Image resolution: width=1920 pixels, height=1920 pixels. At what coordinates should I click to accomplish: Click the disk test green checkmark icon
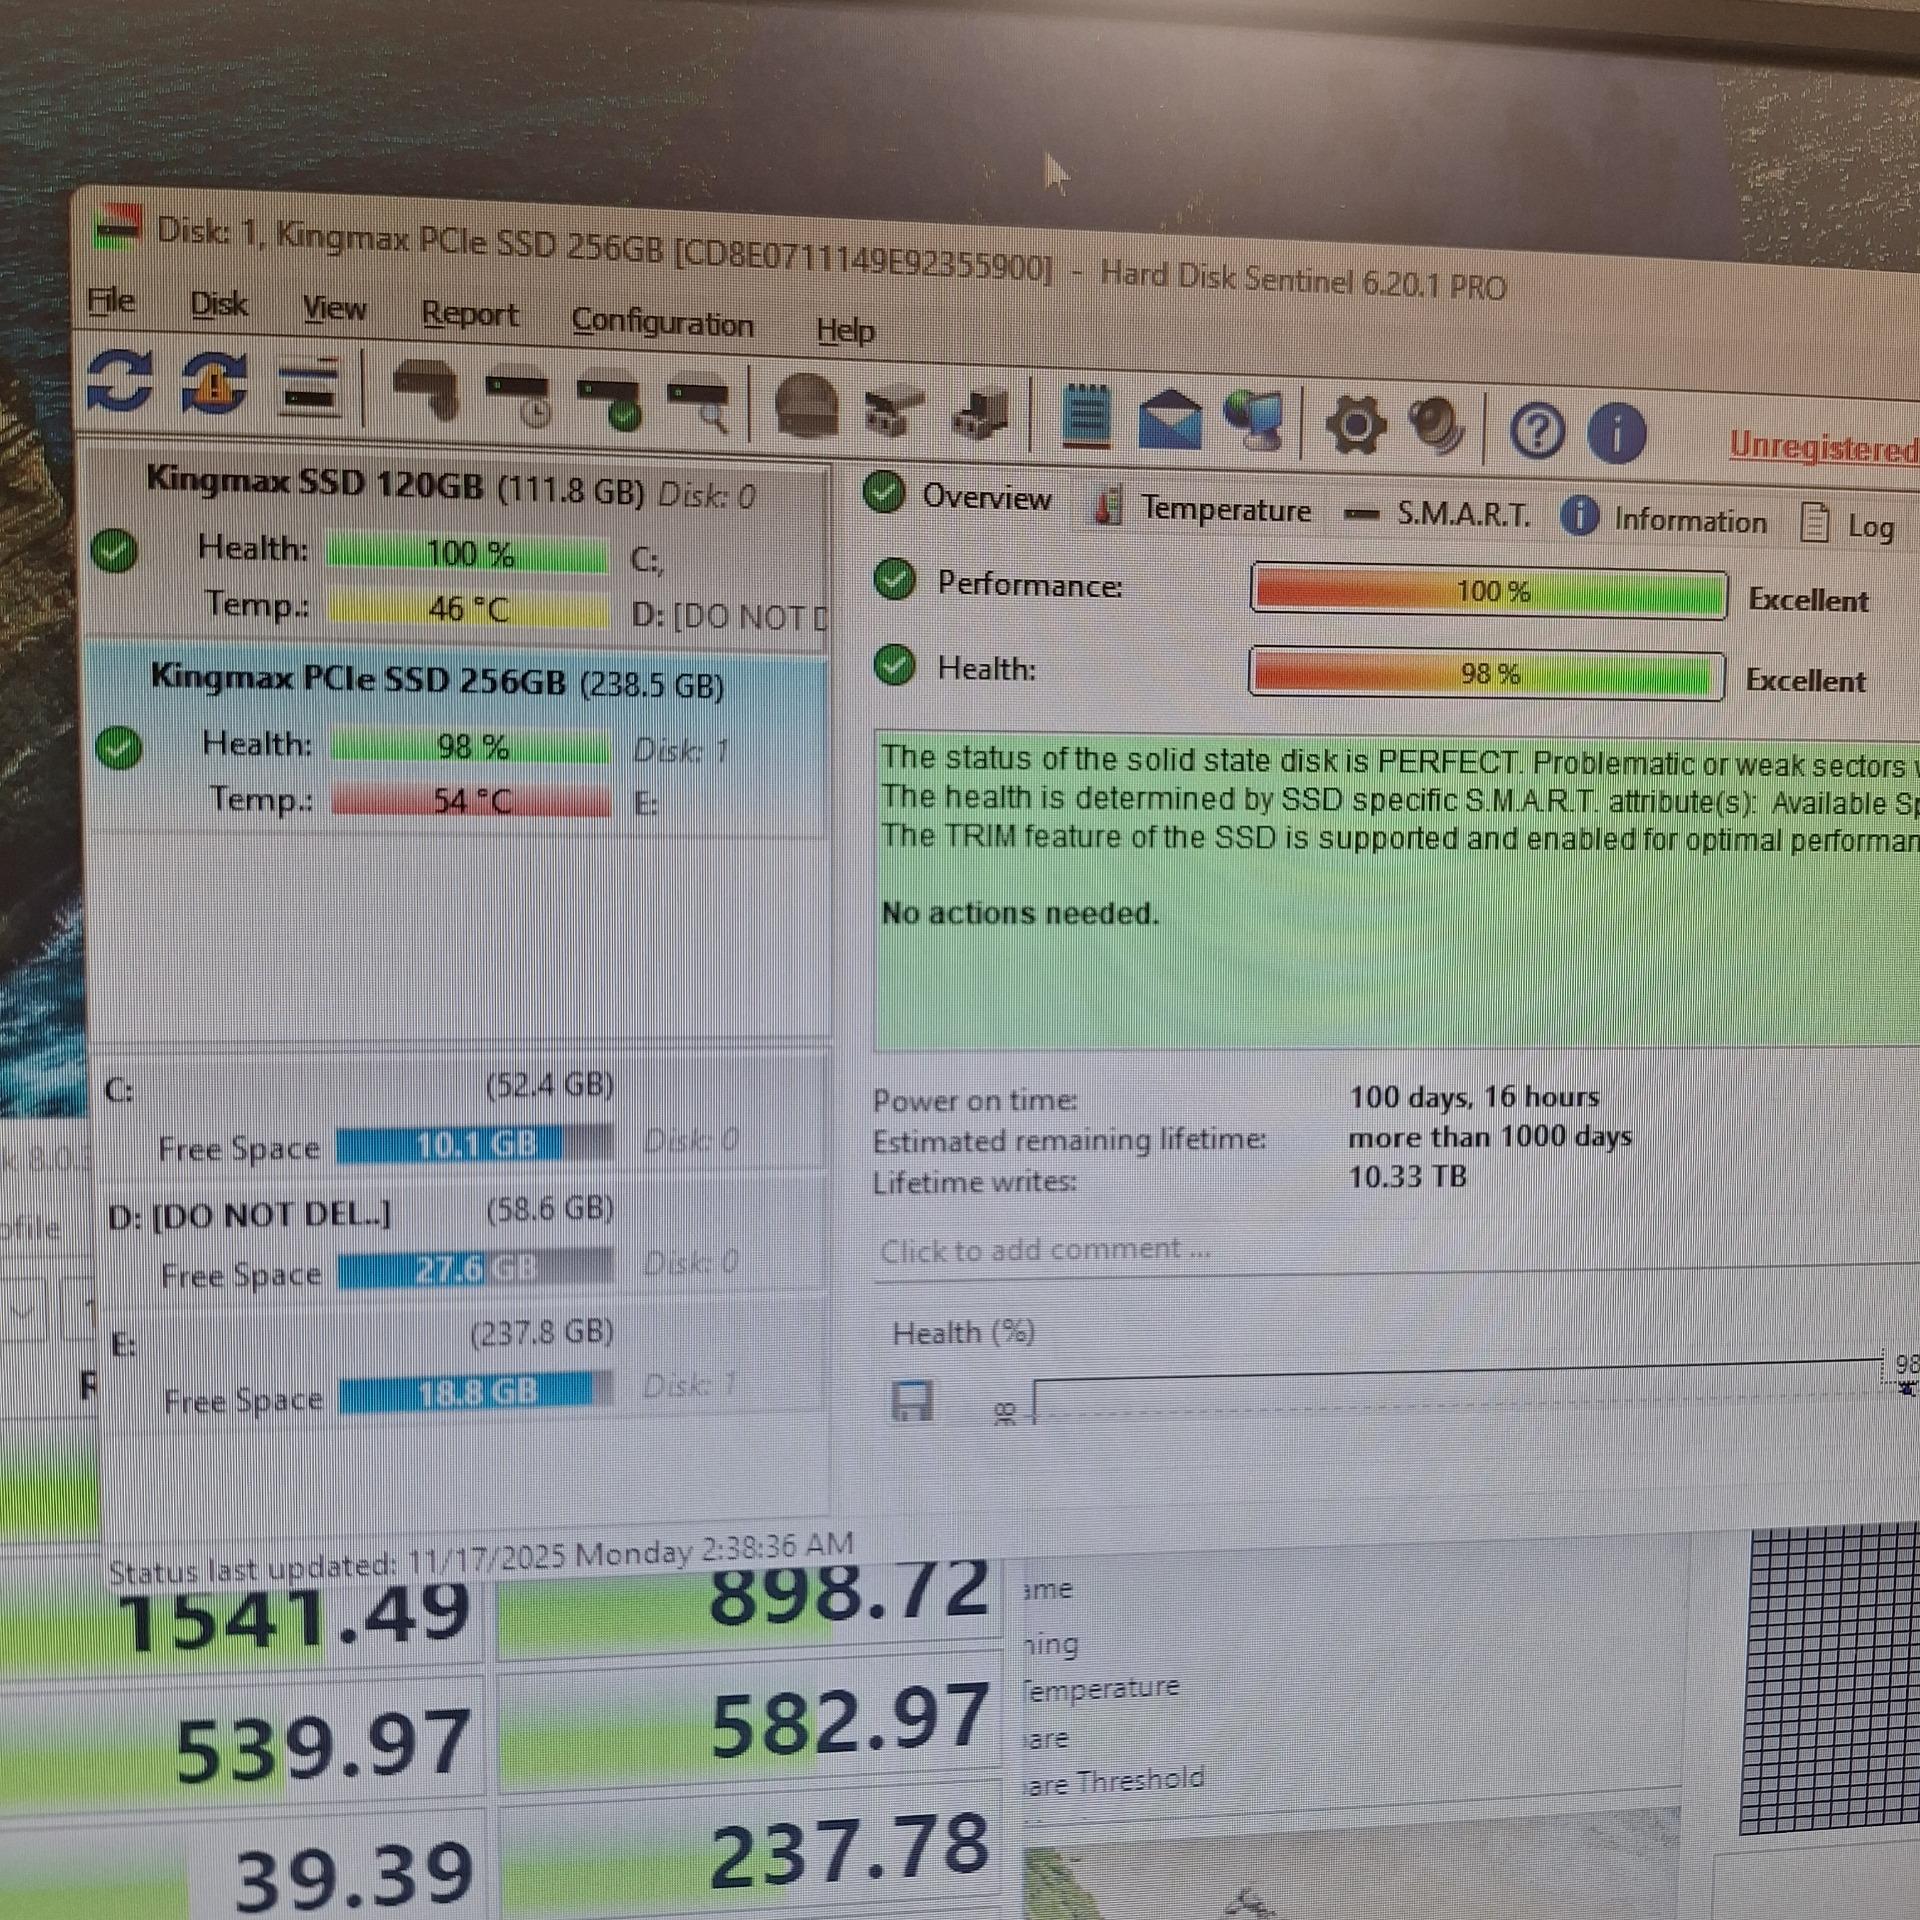point(610,400)
